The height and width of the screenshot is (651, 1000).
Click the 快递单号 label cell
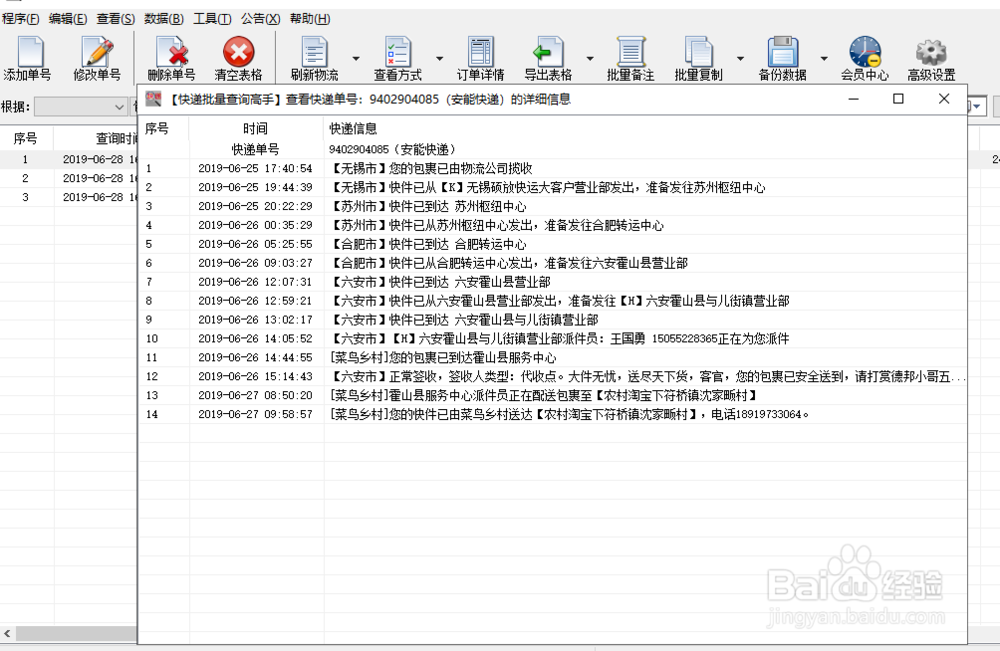(x=256, y=149)
